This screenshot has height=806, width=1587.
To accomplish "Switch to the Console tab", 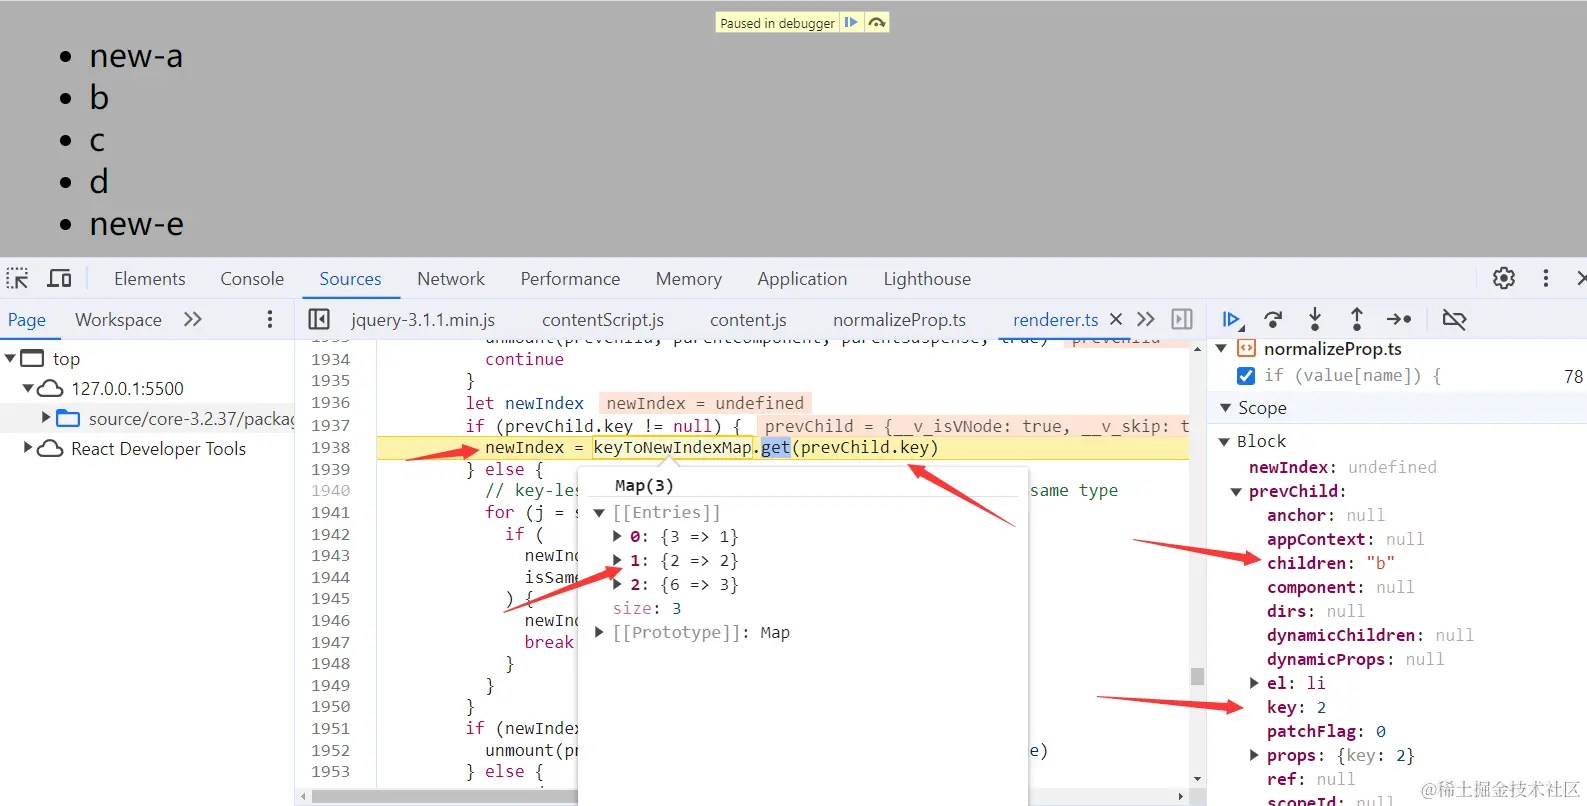I will click(252, 279).
